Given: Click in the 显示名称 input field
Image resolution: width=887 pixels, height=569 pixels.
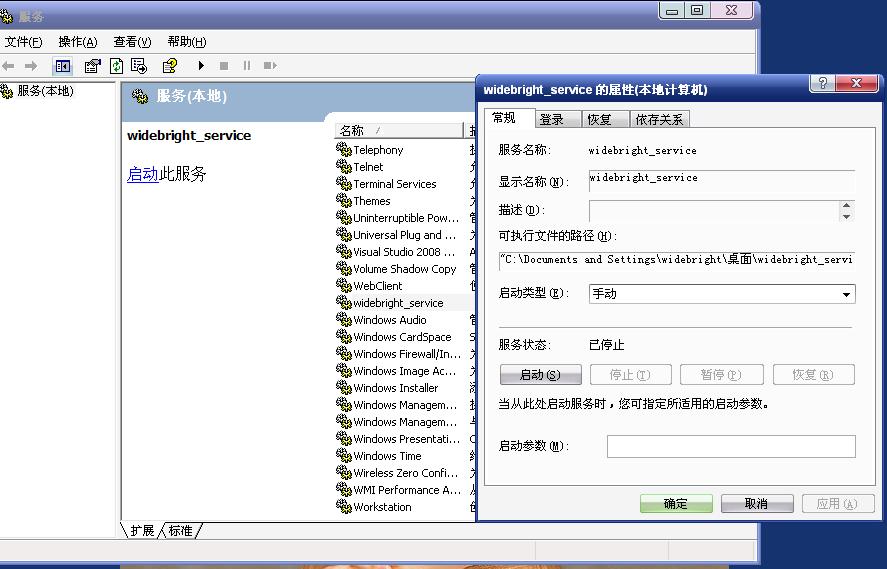Looking at the screenshot, I should pos(722,180).
